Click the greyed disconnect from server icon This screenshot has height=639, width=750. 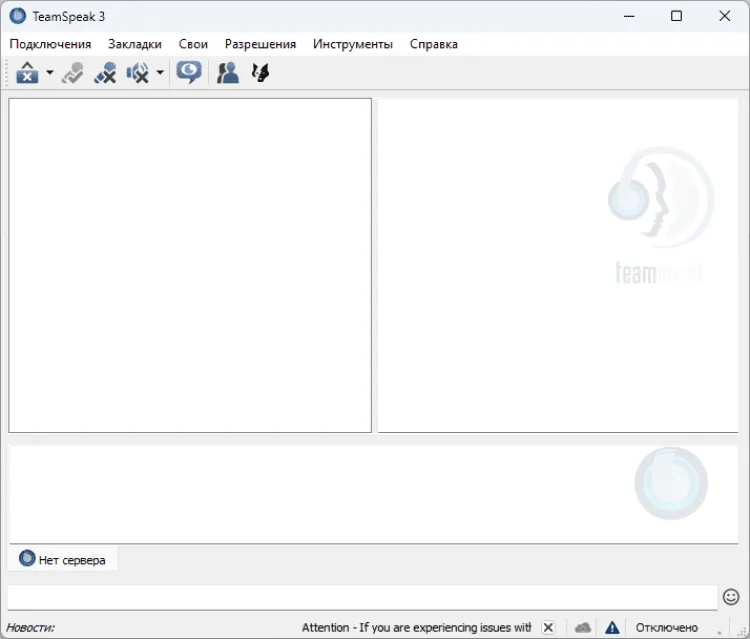point(73,73)
